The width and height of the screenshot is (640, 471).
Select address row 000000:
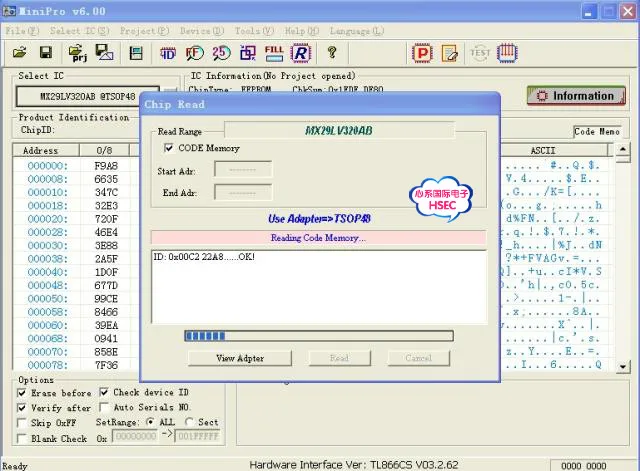pos(47,166)
